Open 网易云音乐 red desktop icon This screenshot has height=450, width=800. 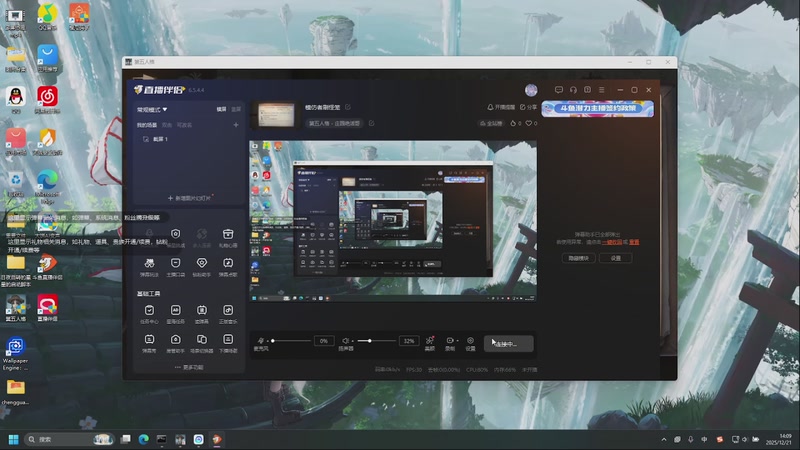click(47, 99)
